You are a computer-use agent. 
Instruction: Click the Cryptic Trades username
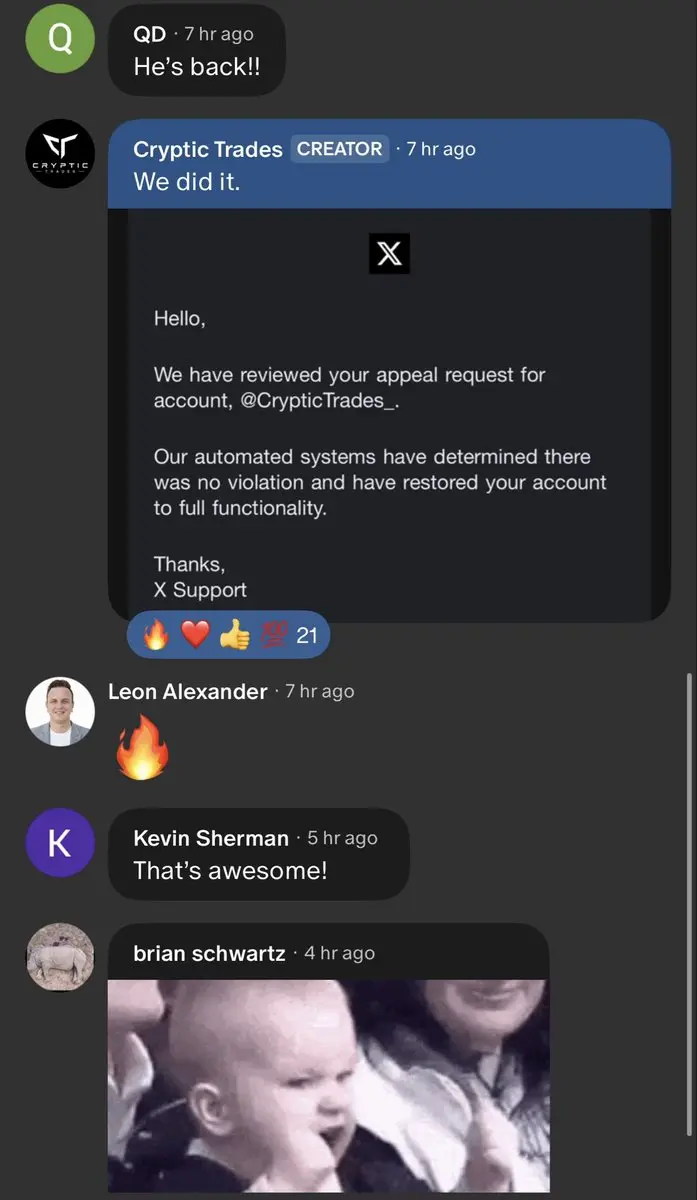click(x=208, y=149)
